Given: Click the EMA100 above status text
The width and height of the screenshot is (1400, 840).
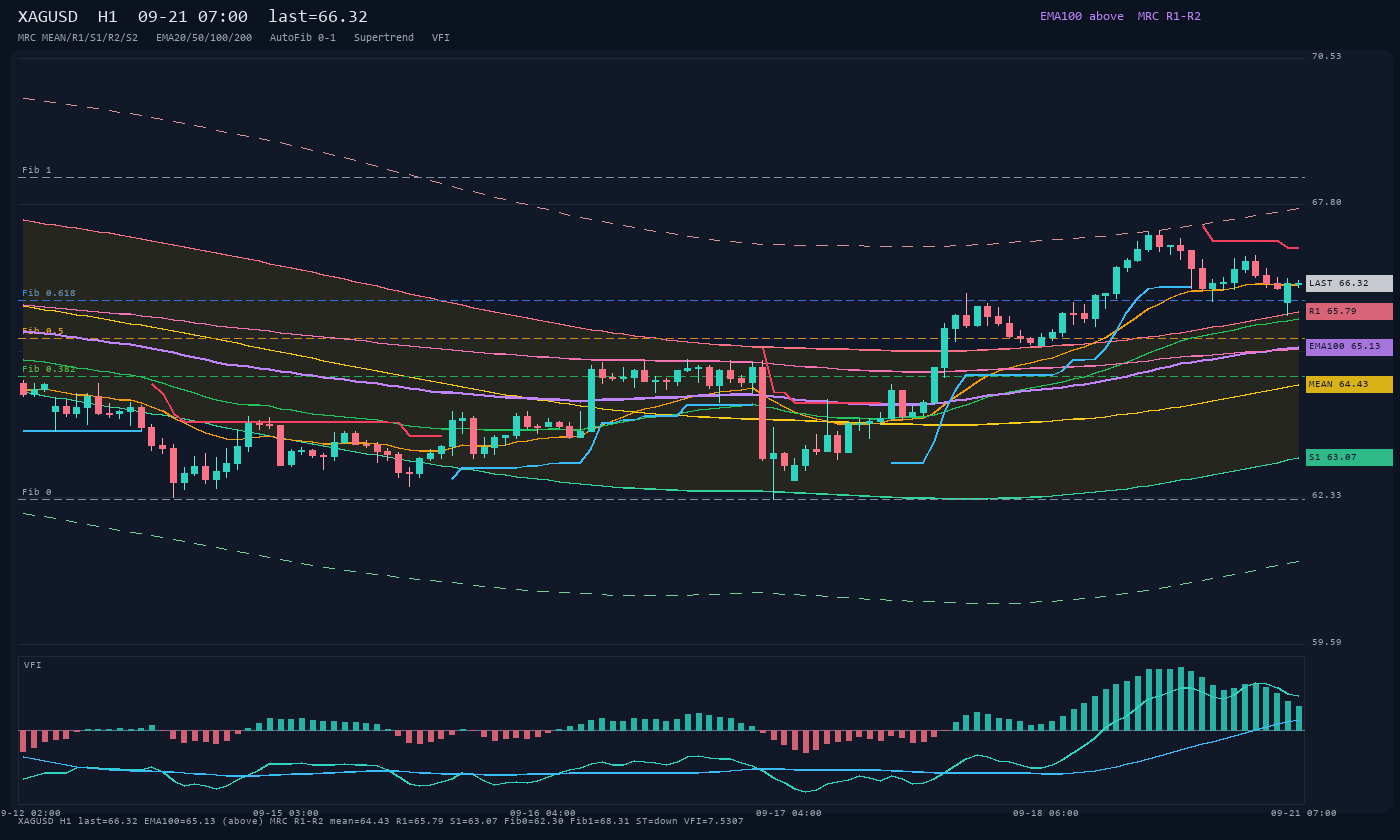Looking at the screenshot, I should (1082, 16).
